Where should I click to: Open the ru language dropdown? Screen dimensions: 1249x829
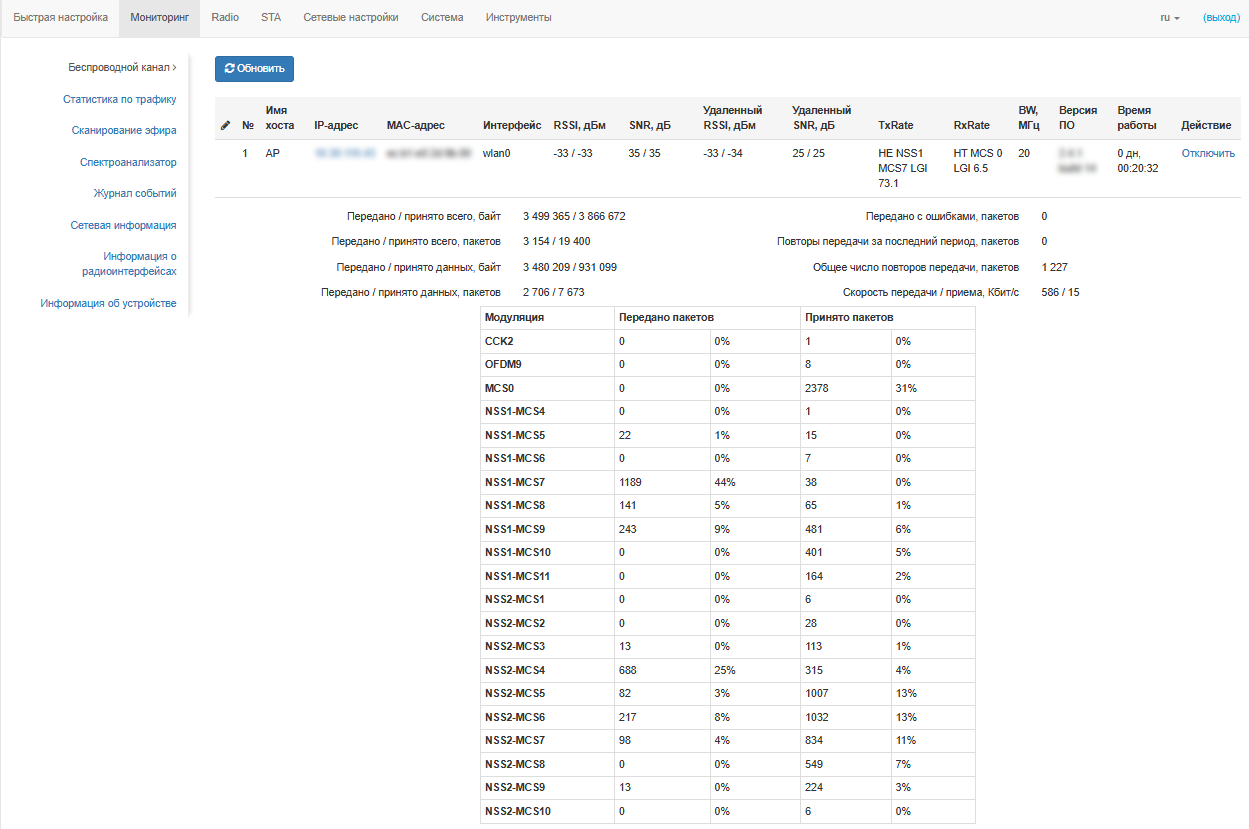point(1169,18)
